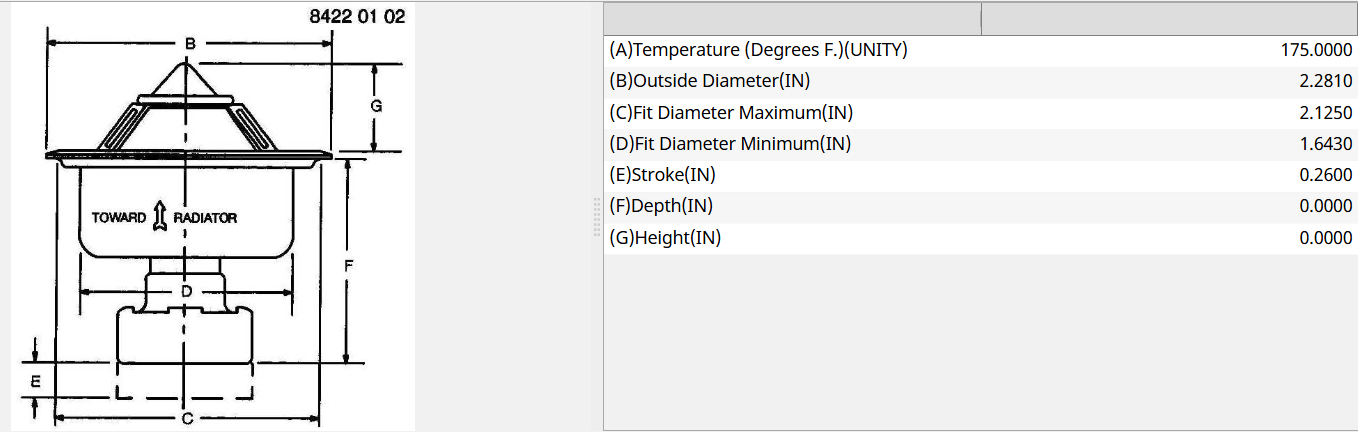The height and width of the screenshot is (432, 1358).
Task: Click the (G)Height(IN) value 0.0000
Action: pos(1326,238)
